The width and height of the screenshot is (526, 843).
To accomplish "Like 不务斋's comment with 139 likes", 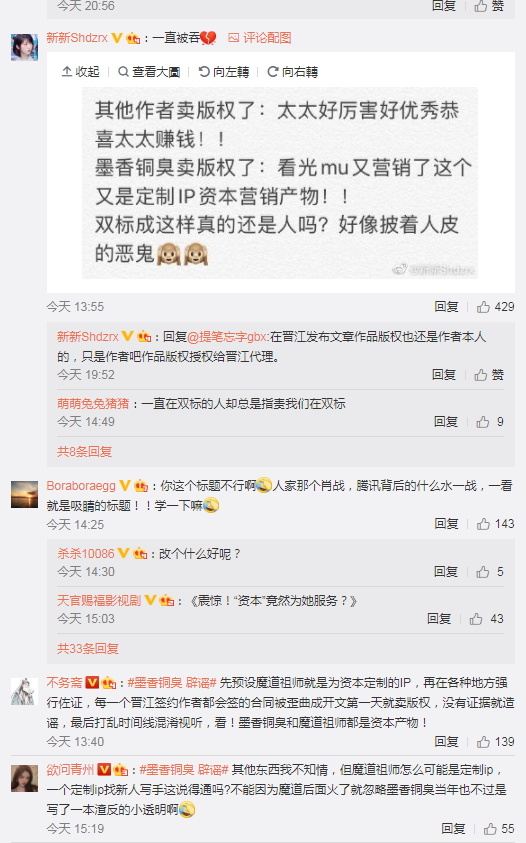I will [495, 742].
